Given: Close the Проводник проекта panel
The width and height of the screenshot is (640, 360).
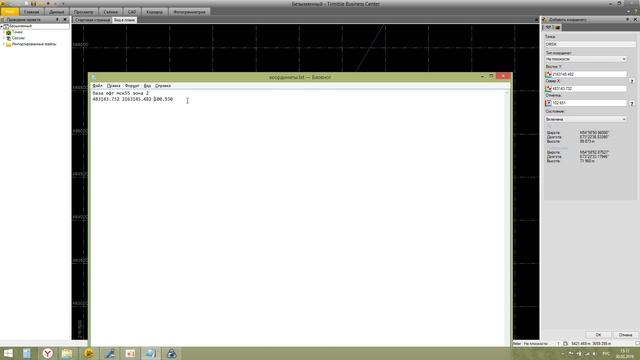Looking at the screenshot, I should (x=65, y=19).
